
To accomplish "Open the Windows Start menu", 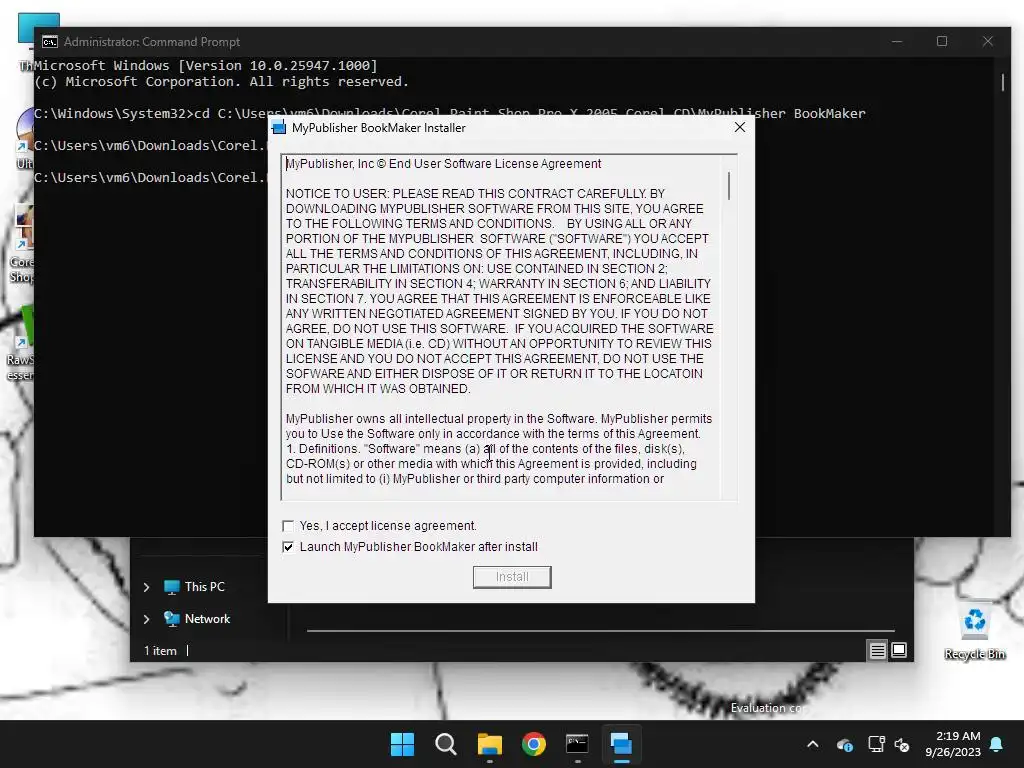I will click(402, 744).
